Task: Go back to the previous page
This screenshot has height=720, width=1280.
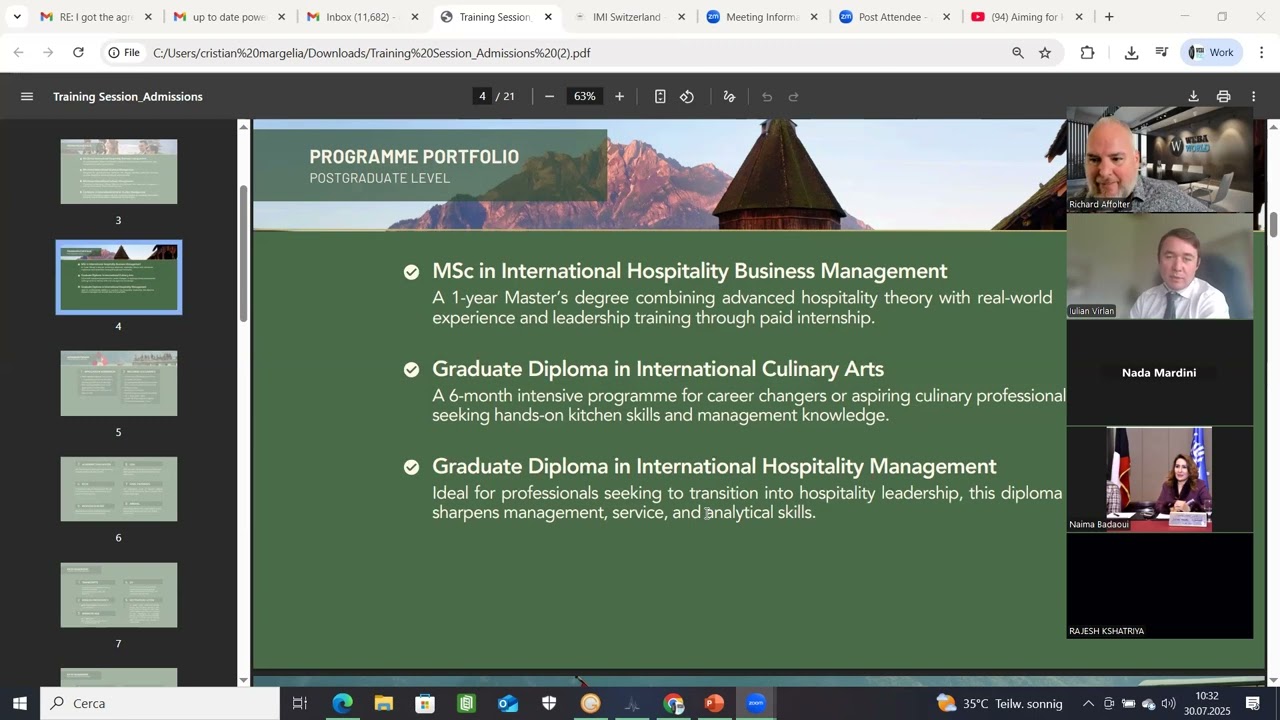Action: coord(18,53)
